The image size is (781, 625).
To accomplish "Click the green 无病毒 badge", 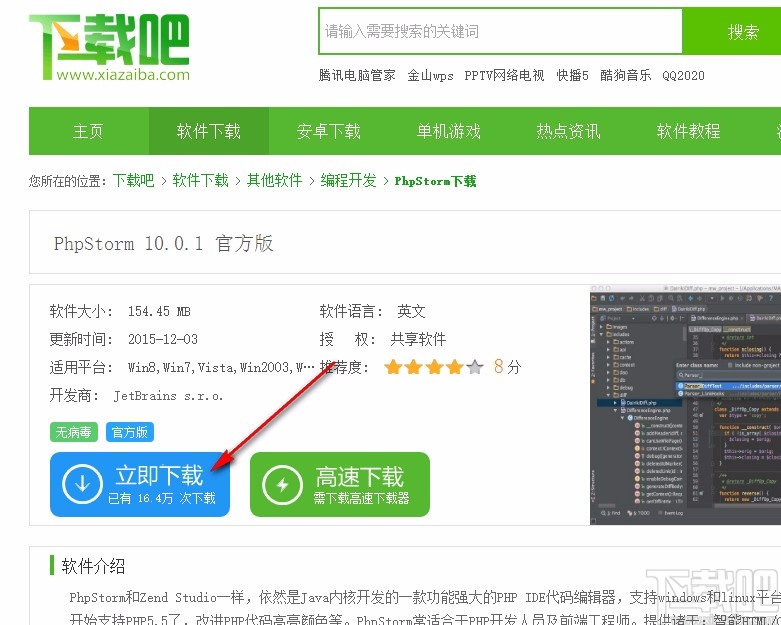I will (x=74, y=432).
